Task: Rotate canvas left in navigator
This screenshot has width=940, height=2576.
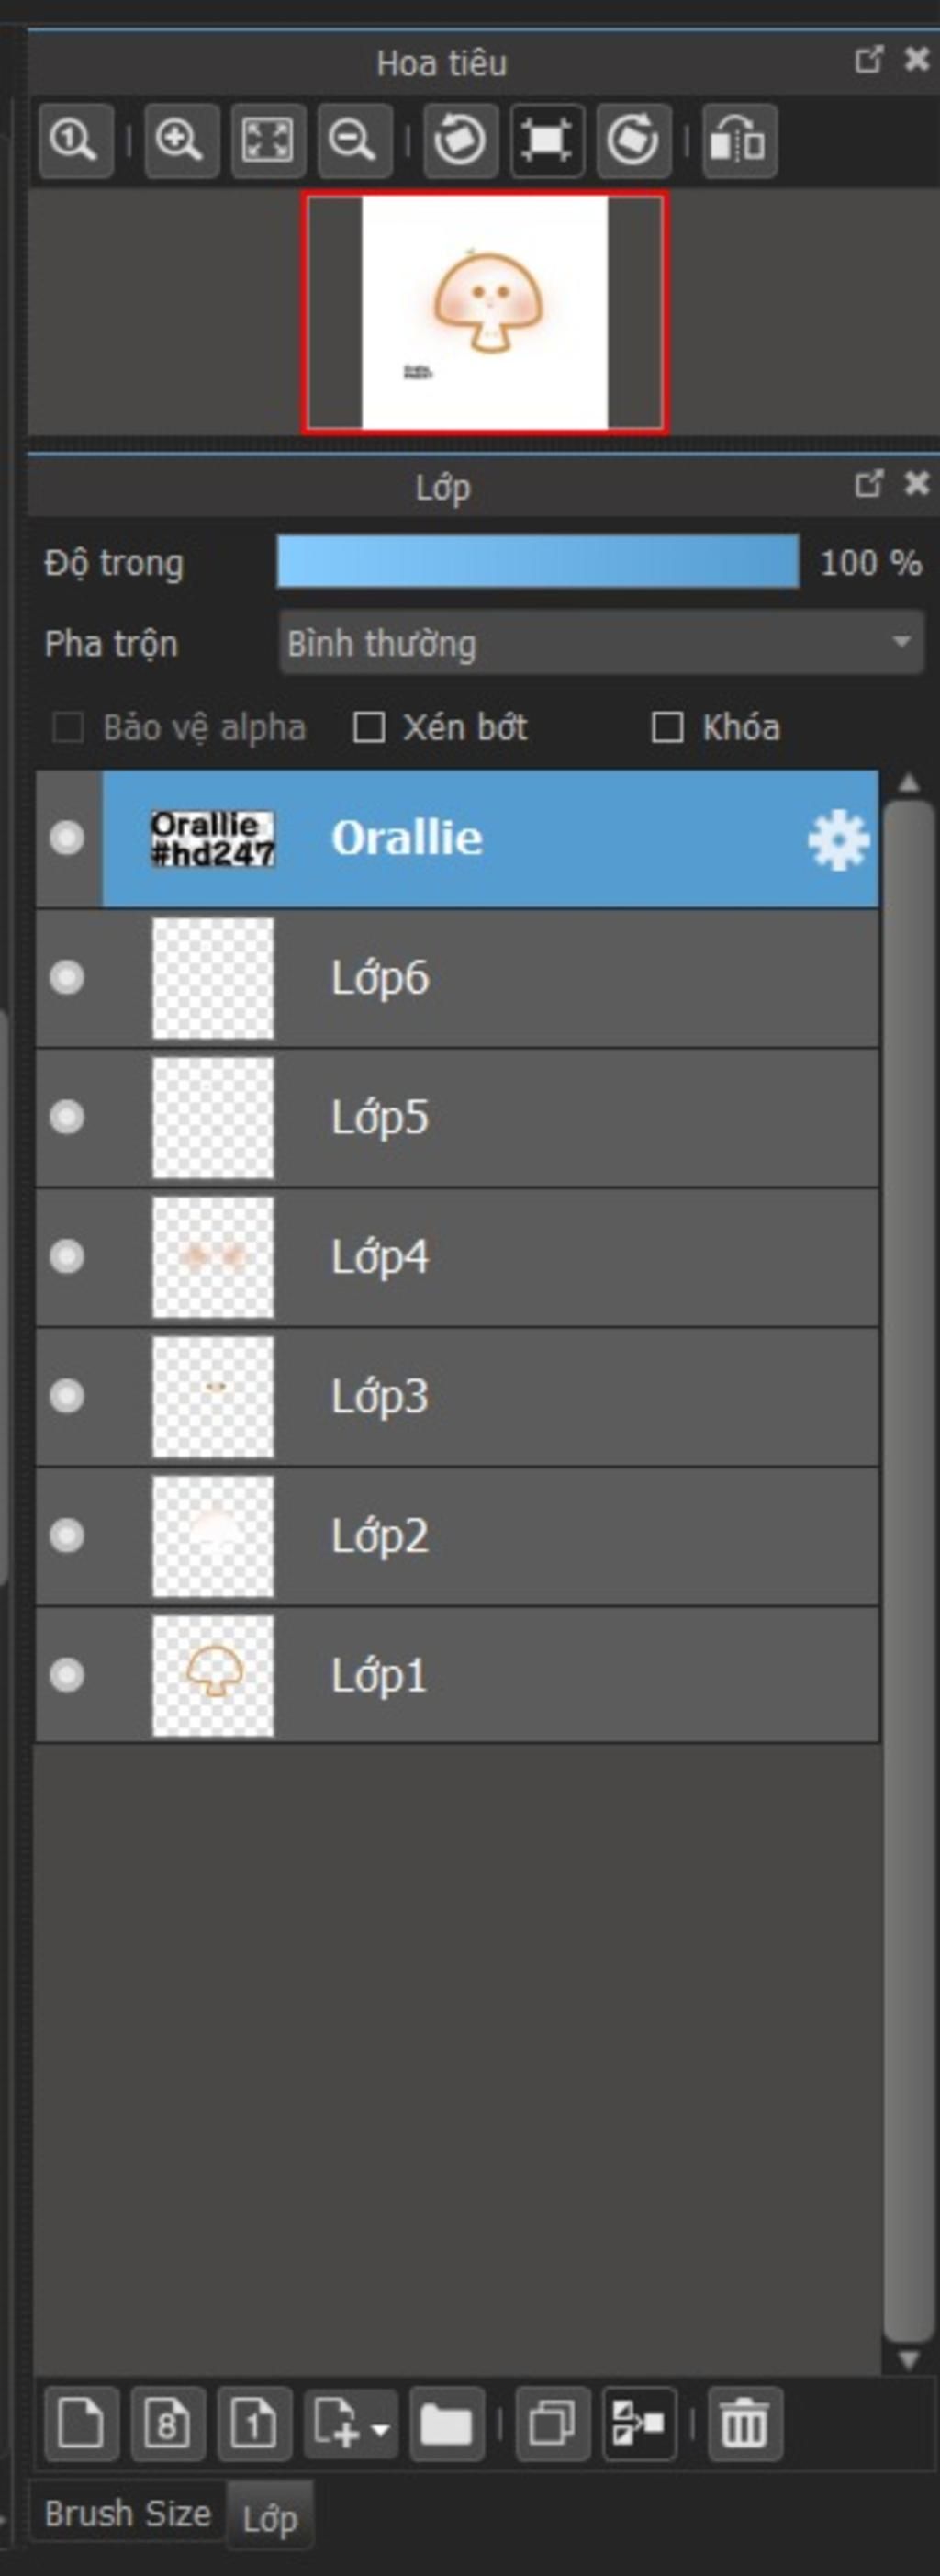Action: [x=460, y=141]
